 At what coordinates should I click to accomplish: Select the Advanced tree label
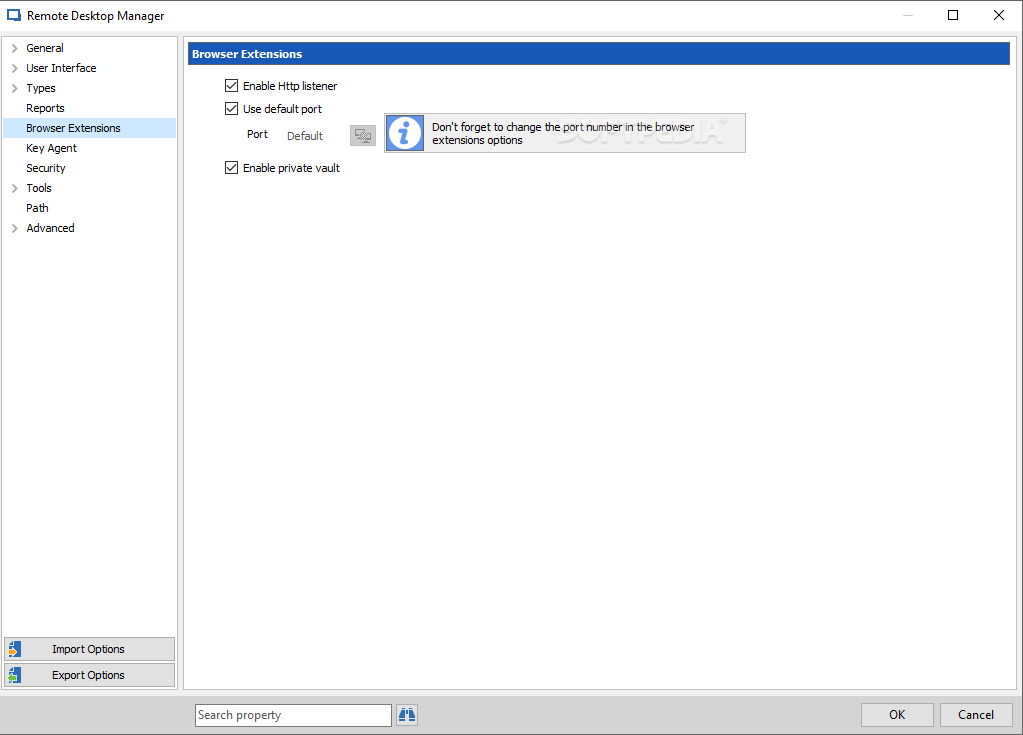[x=50, y=228]
